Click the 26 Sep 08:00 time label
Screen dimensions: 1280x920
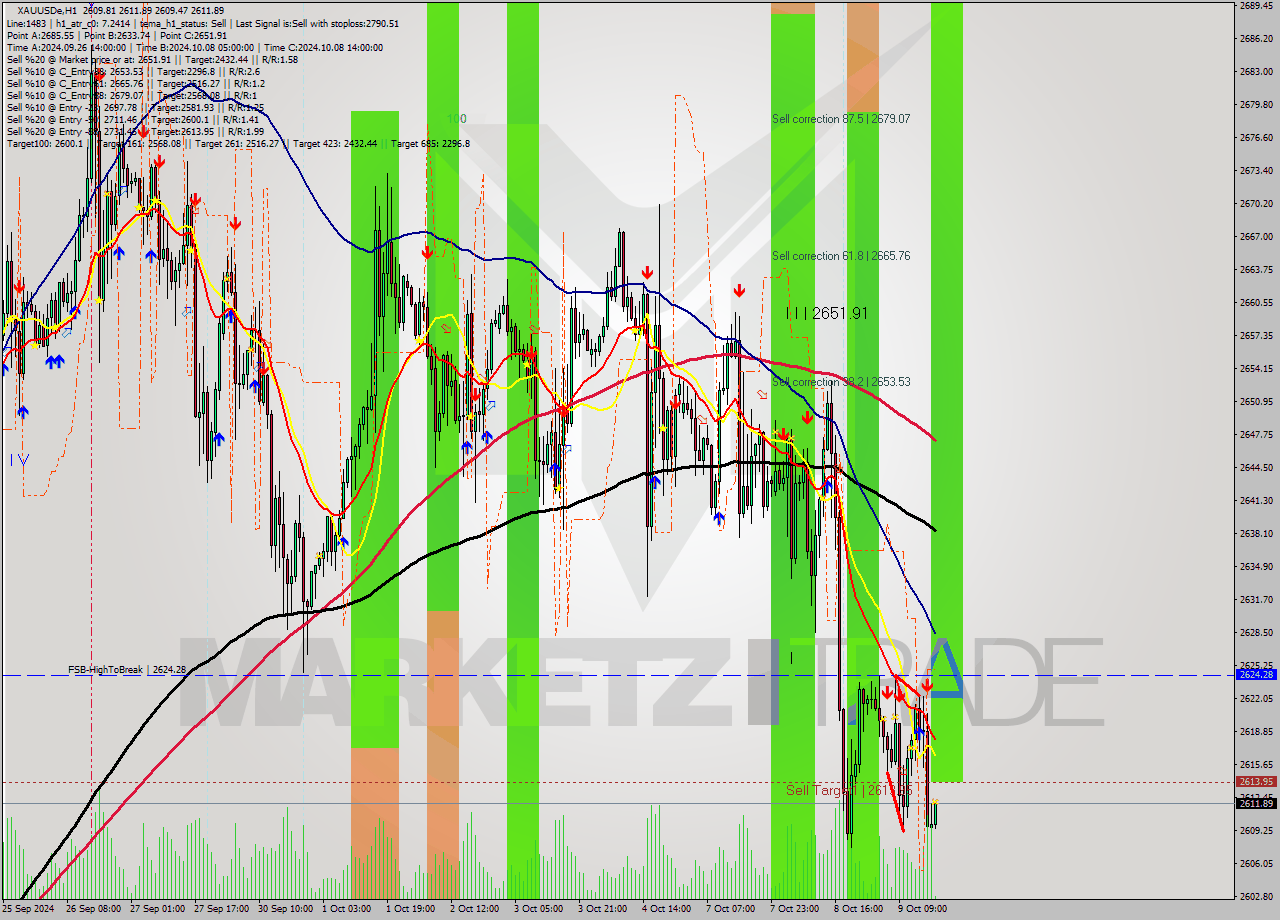coord(93,909)
